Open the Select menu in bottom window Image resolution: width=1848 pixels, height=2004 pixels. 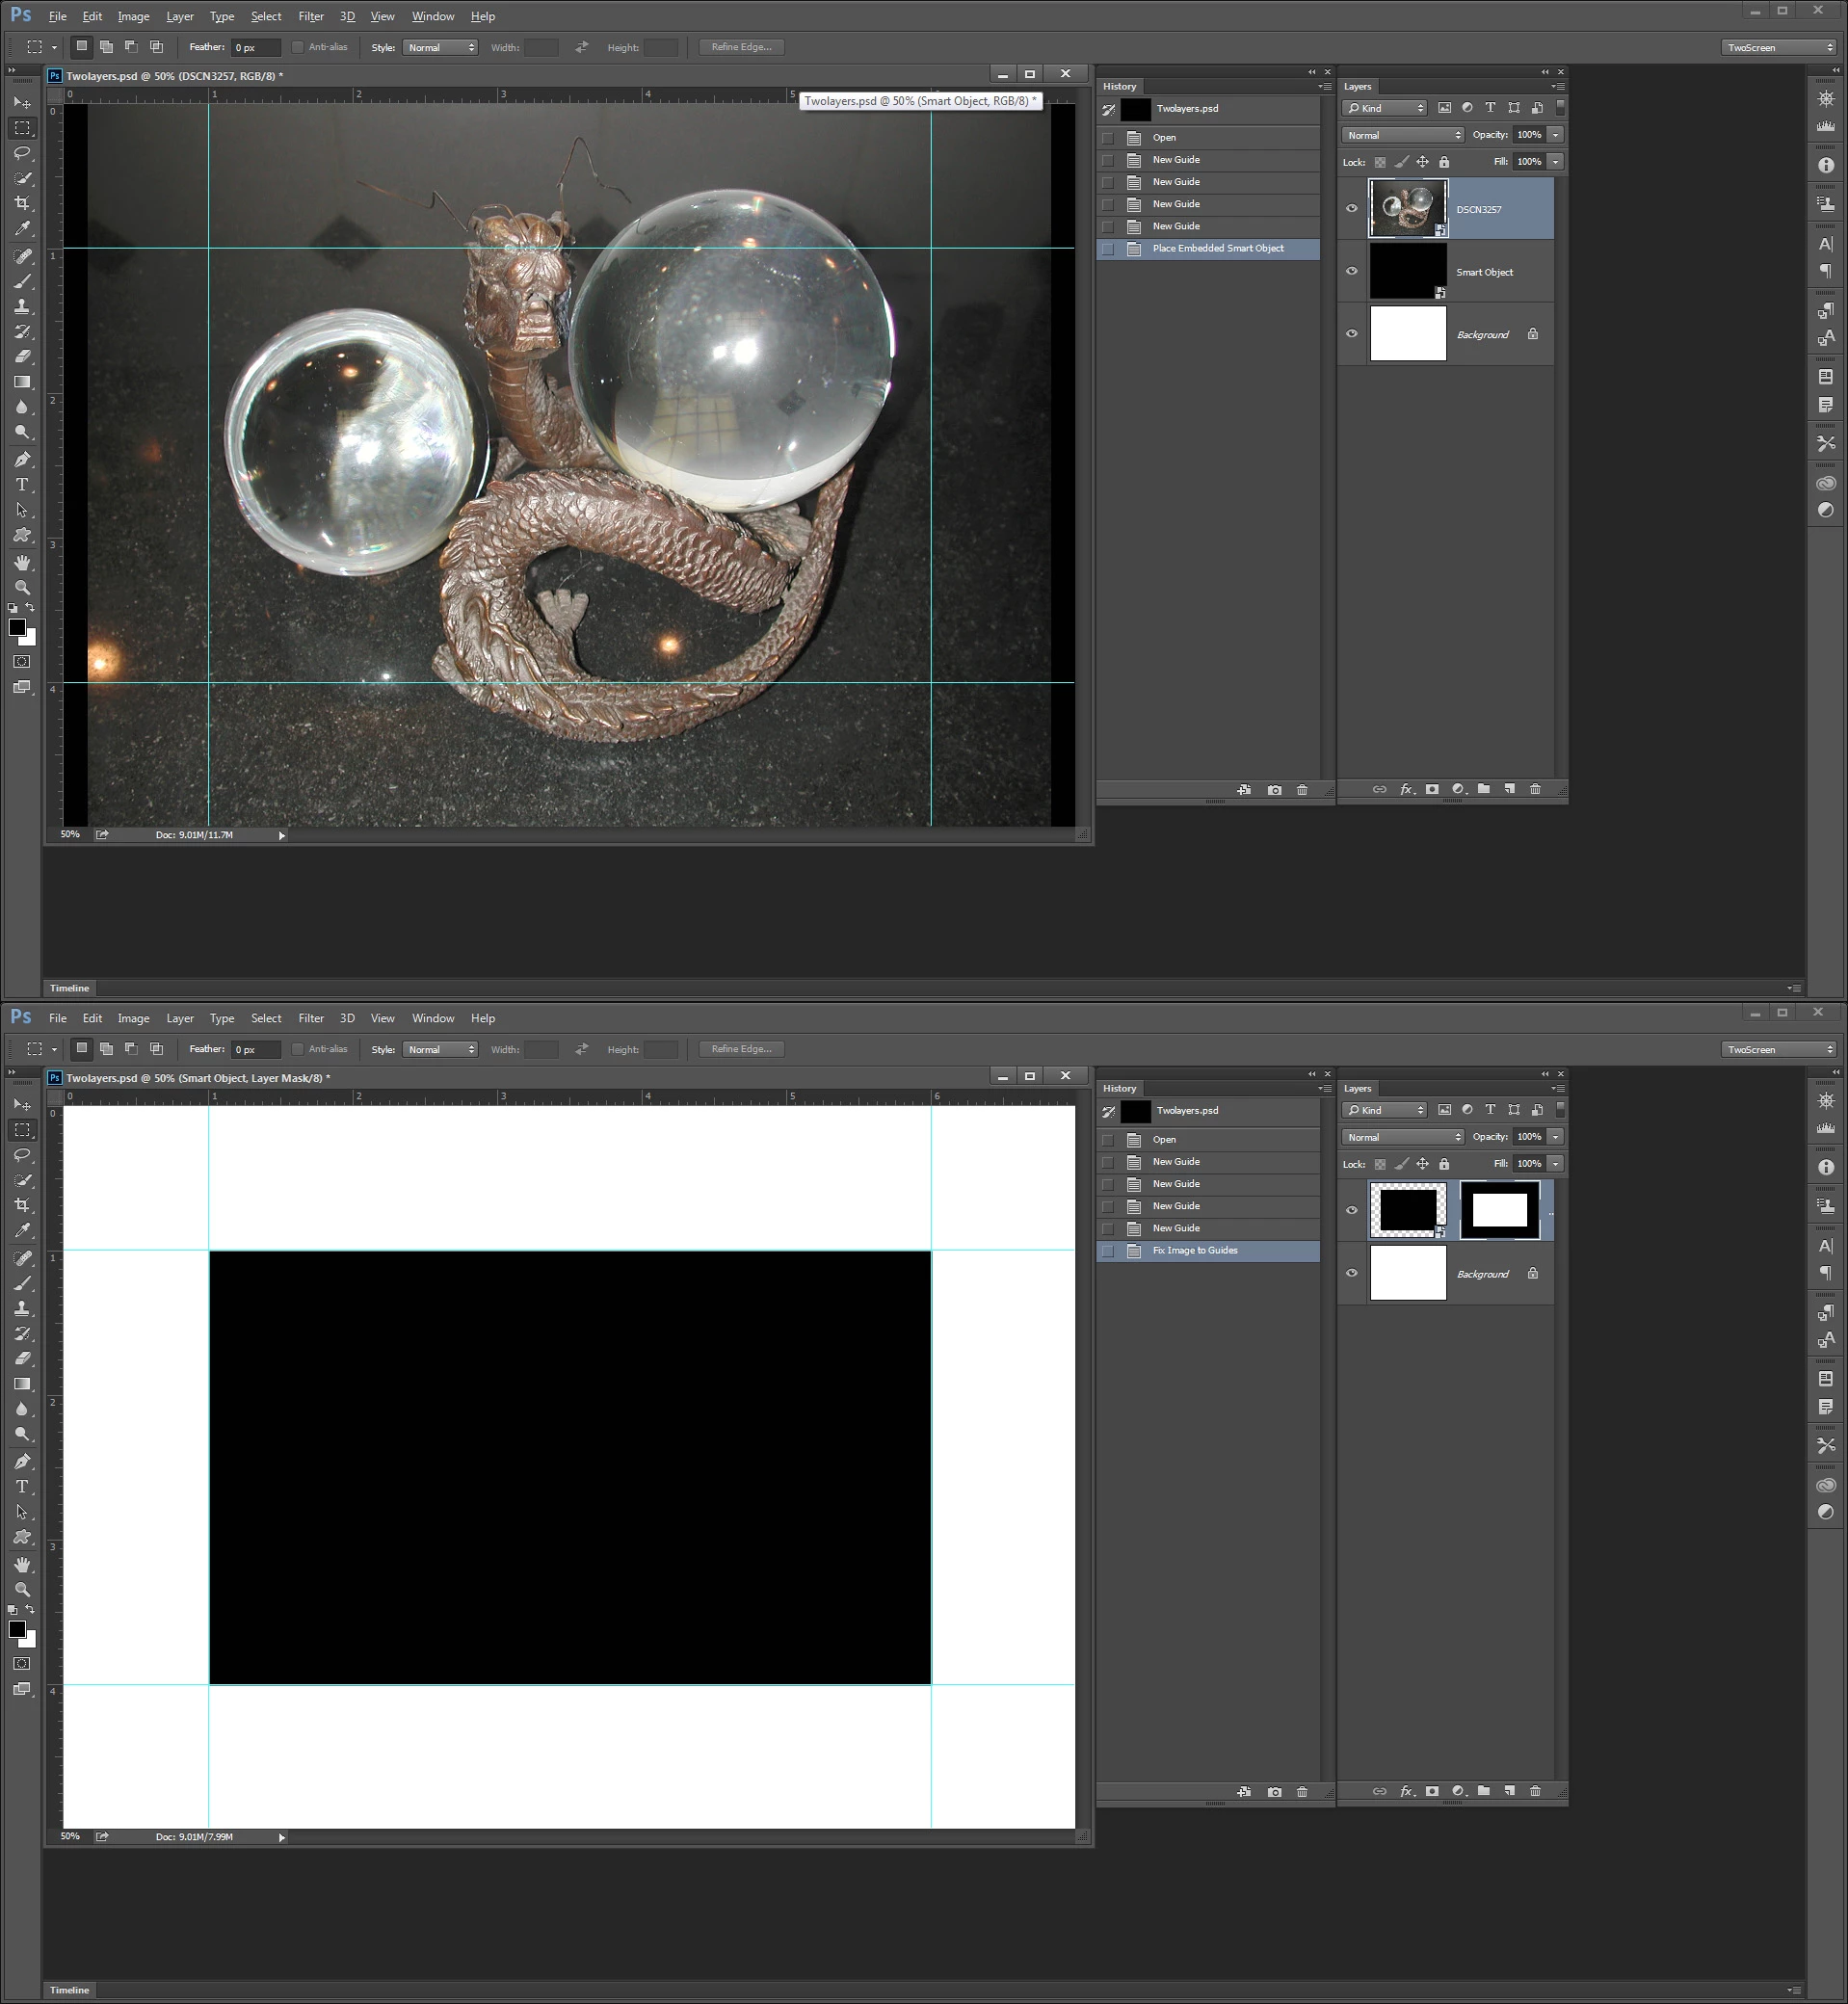click(x=266, y=1018)
